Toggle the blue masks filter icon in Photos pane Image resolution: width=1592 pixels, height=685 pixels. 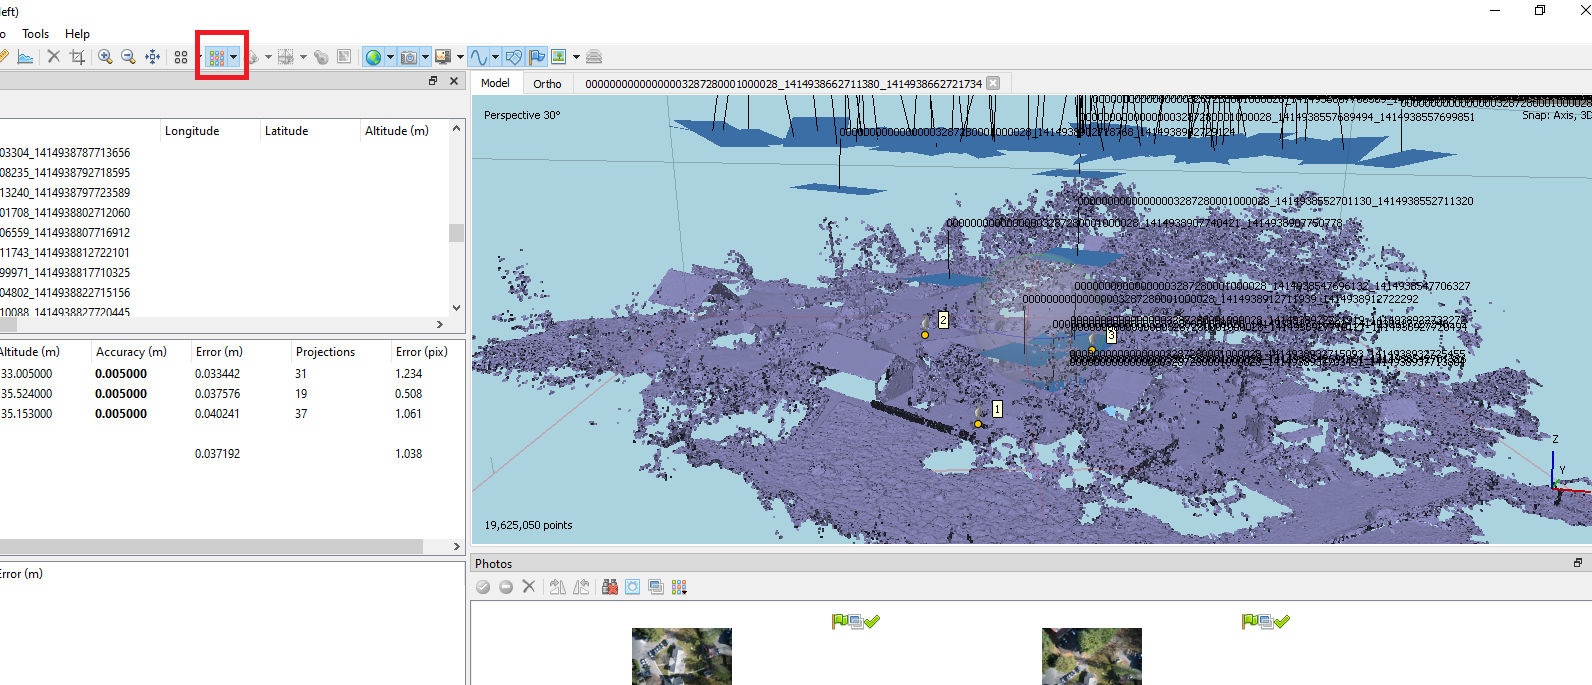tap(633, 587)
